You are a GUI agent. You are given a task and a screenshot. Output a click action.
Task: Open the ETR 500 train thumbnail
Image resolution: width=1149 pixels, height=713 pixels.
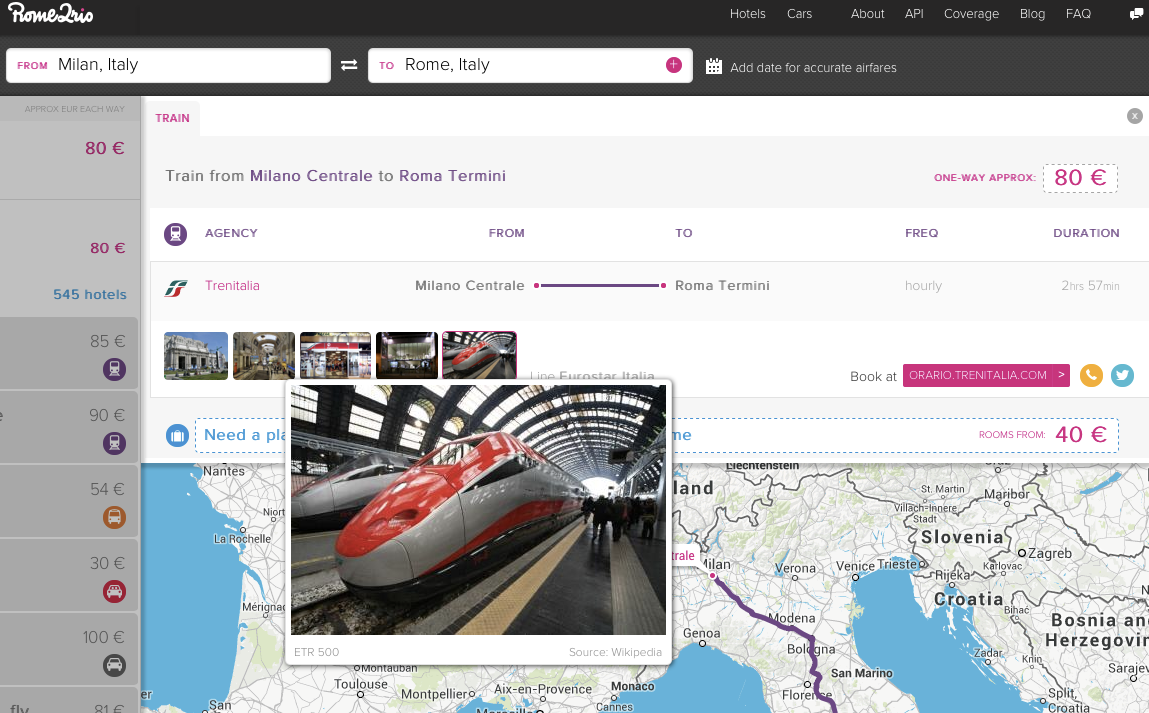click(x=479, y=355)
